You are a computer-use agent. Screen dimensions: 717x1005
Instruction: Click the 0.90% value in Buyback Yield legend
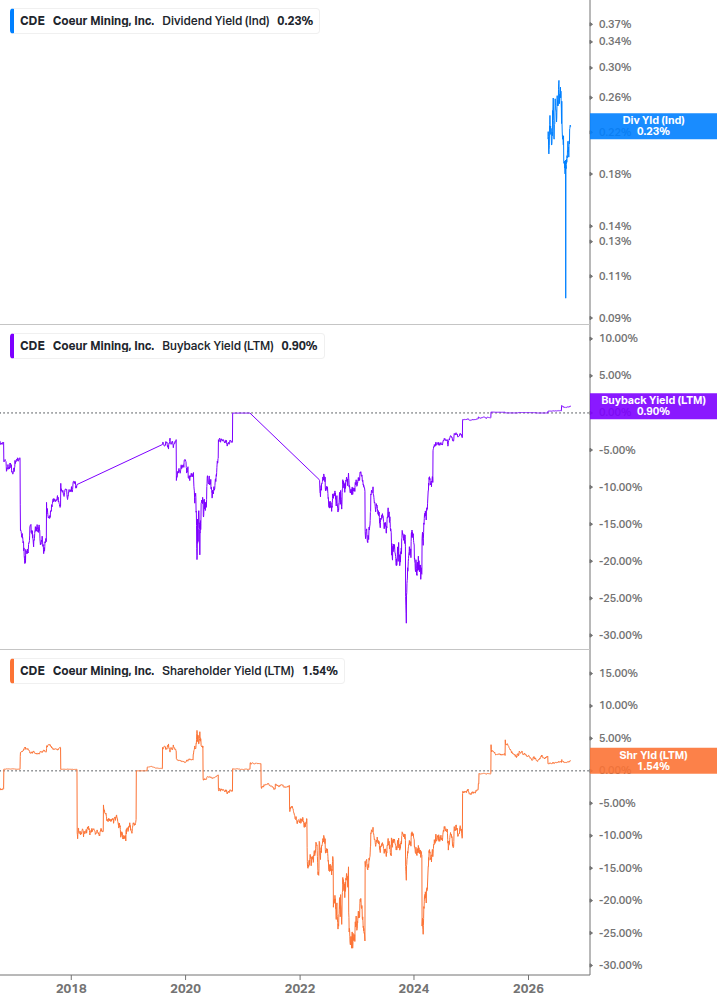click(299, 345)
